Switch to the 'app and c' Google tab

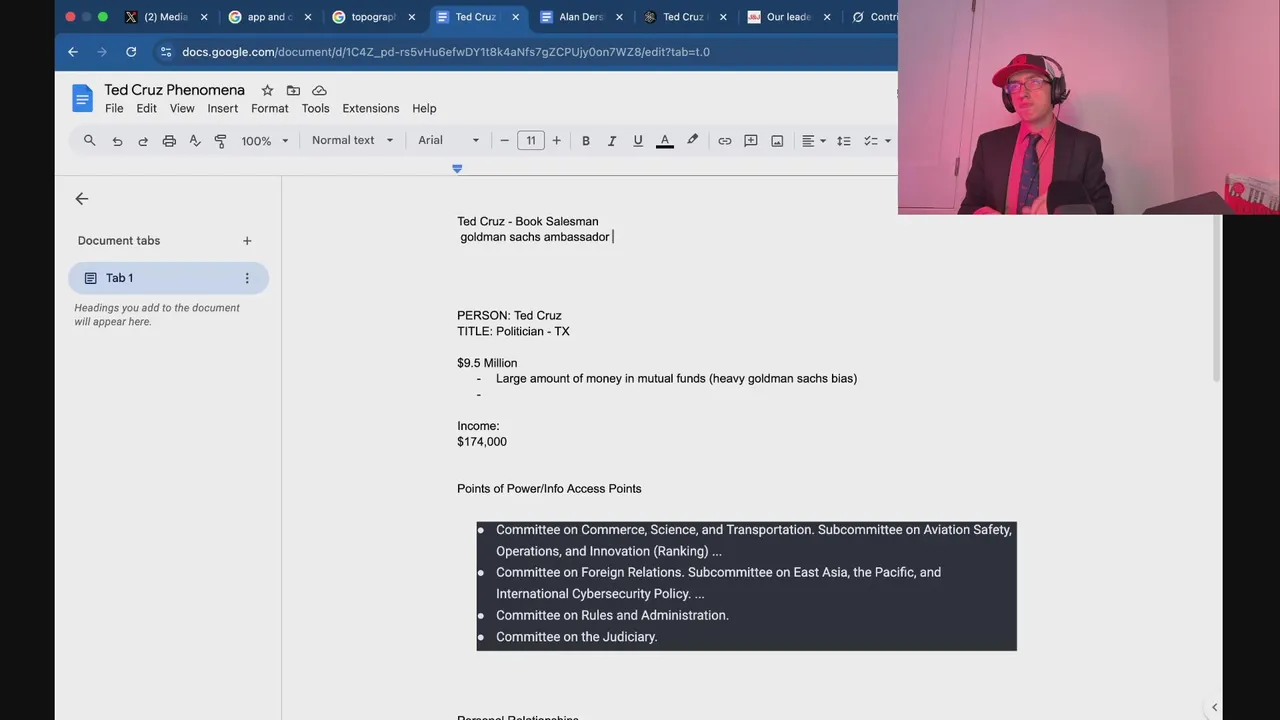pyautogui.click(x=269, y=17)
